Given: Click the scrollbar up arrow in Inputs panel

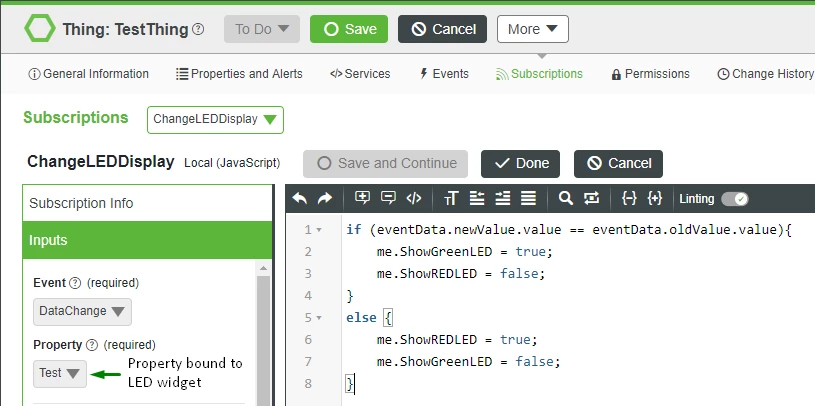Looking at the screenshot, I should [x=264, y=268].
